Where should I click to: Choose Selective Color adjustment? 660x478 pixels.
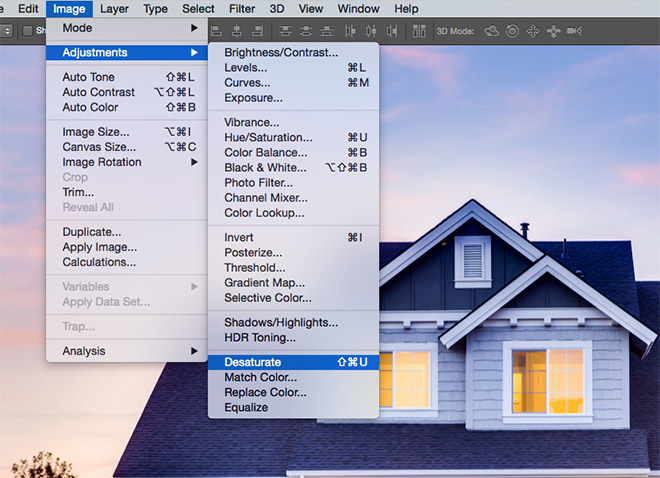tap(293, 298)
